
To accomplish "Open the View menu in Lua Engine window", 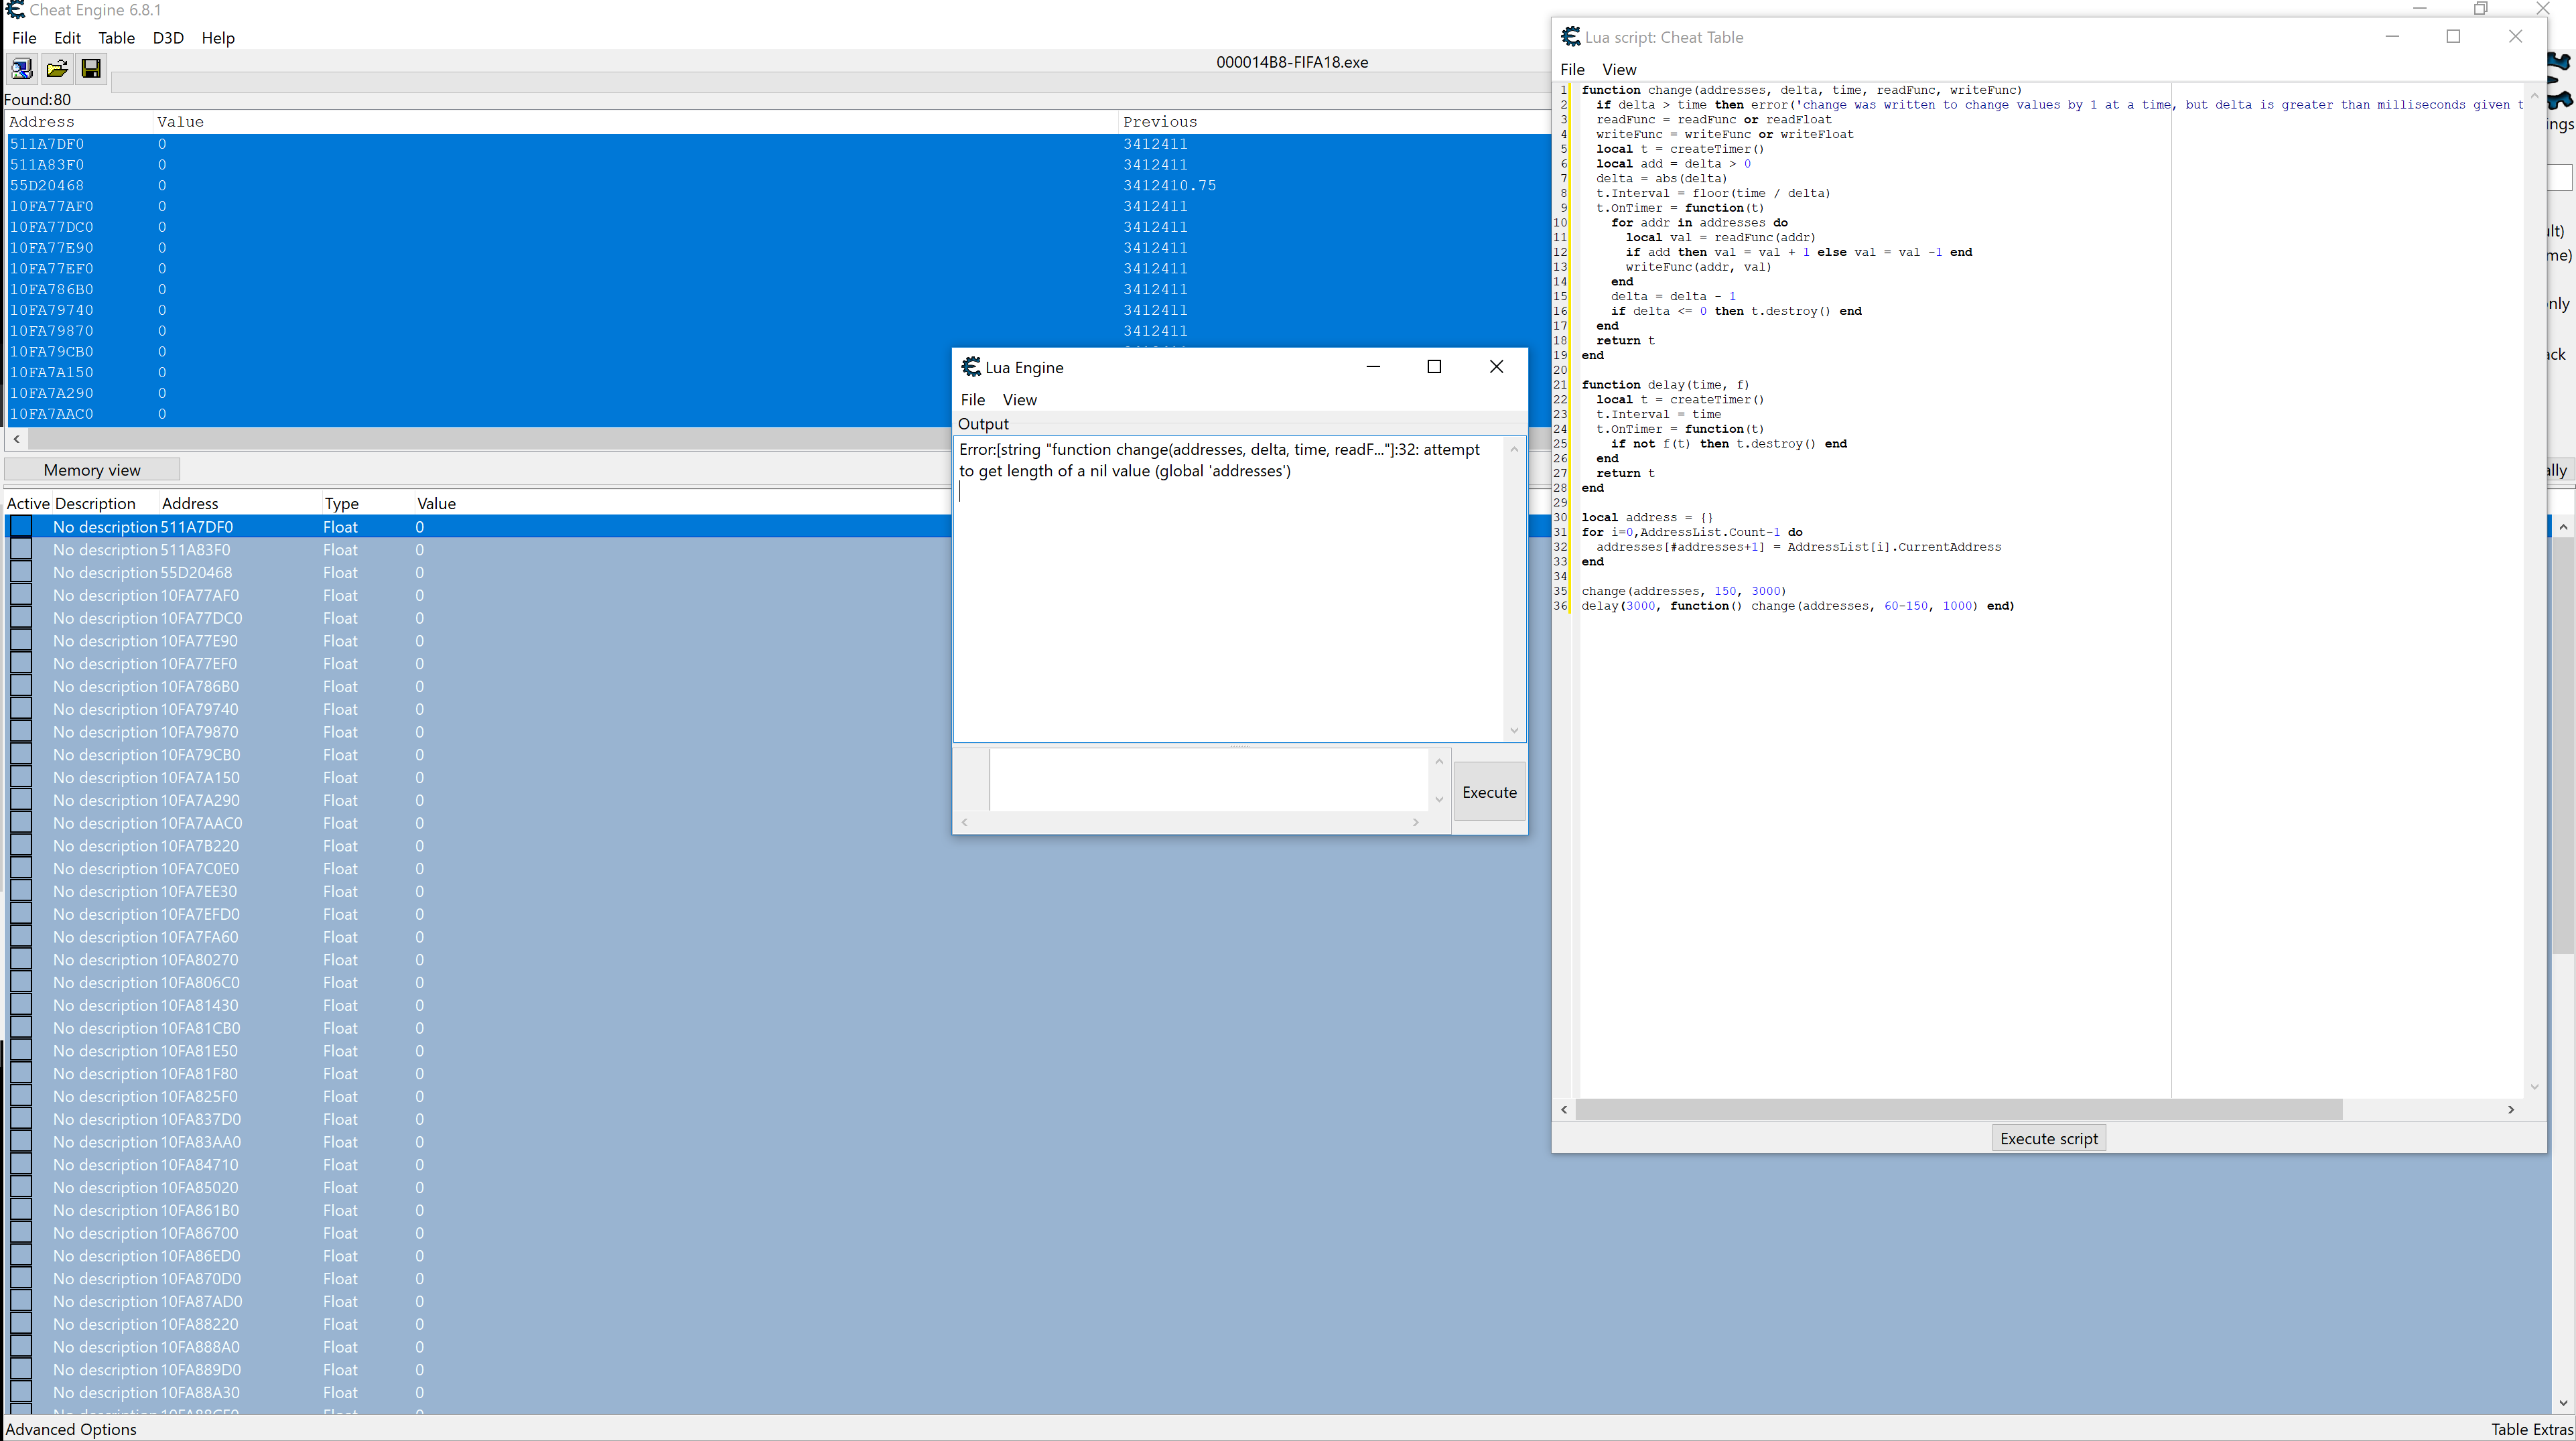I will click(1019, 399).
